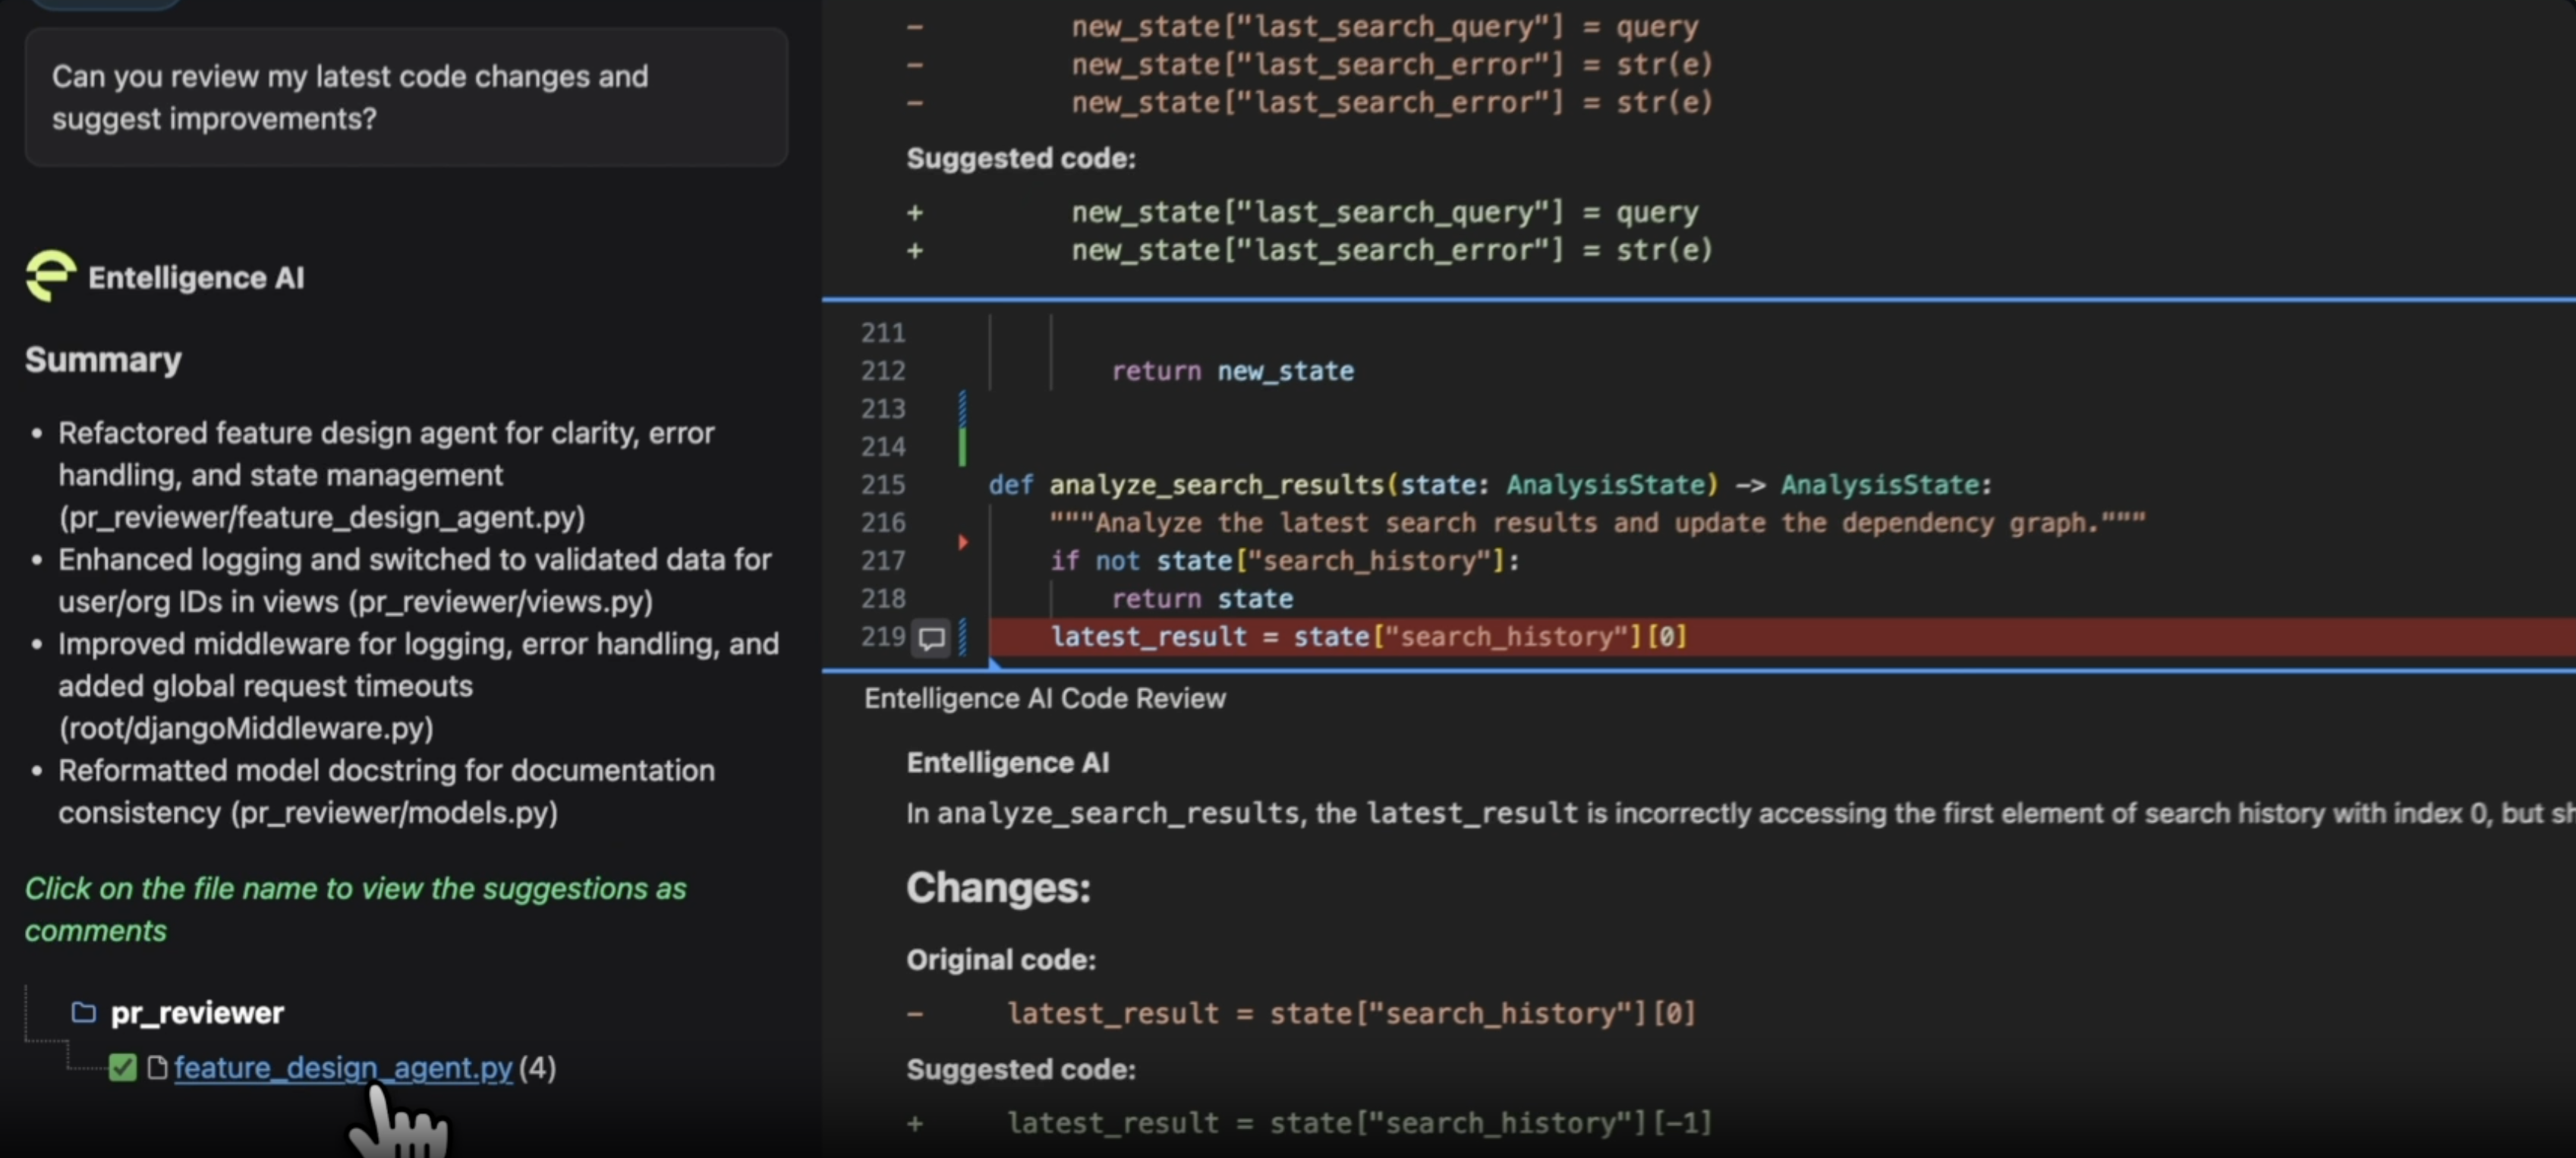Select the pr_reviewer folder row
The width and height of the screenshot is (2576, 1158).
point(178,1013)
